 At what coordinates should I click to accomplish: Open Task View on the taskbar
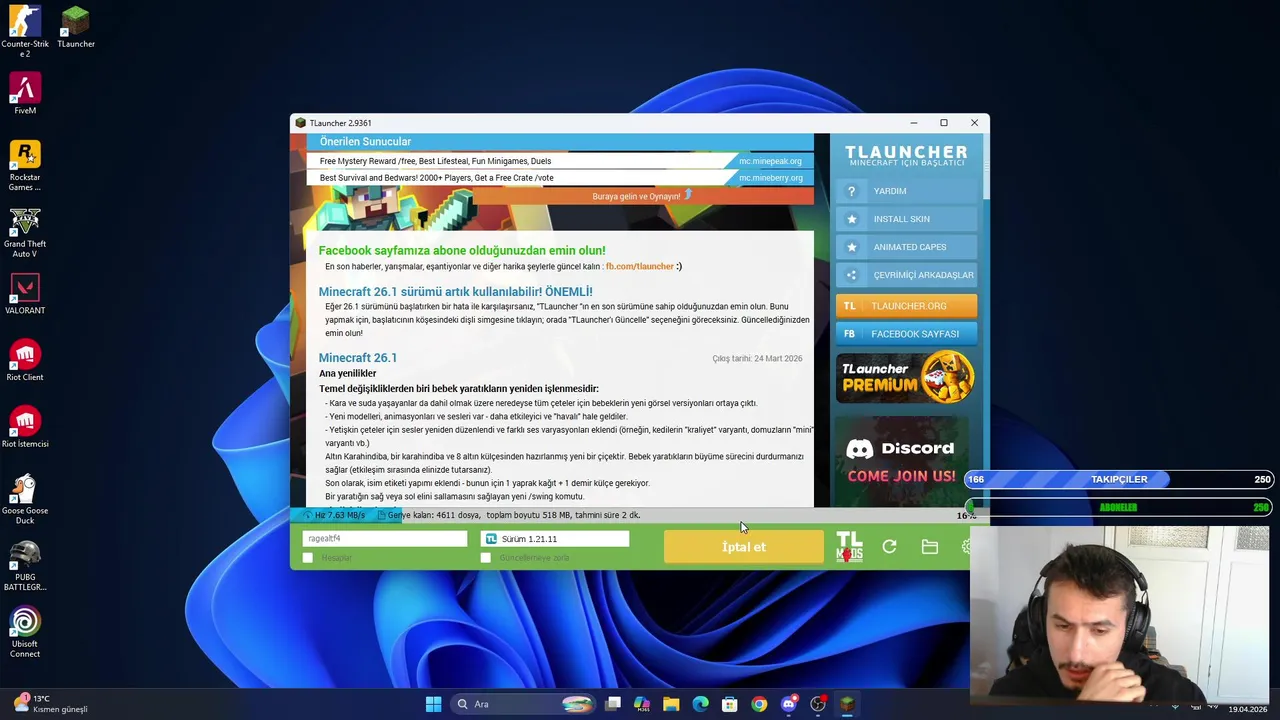point(613,704)
